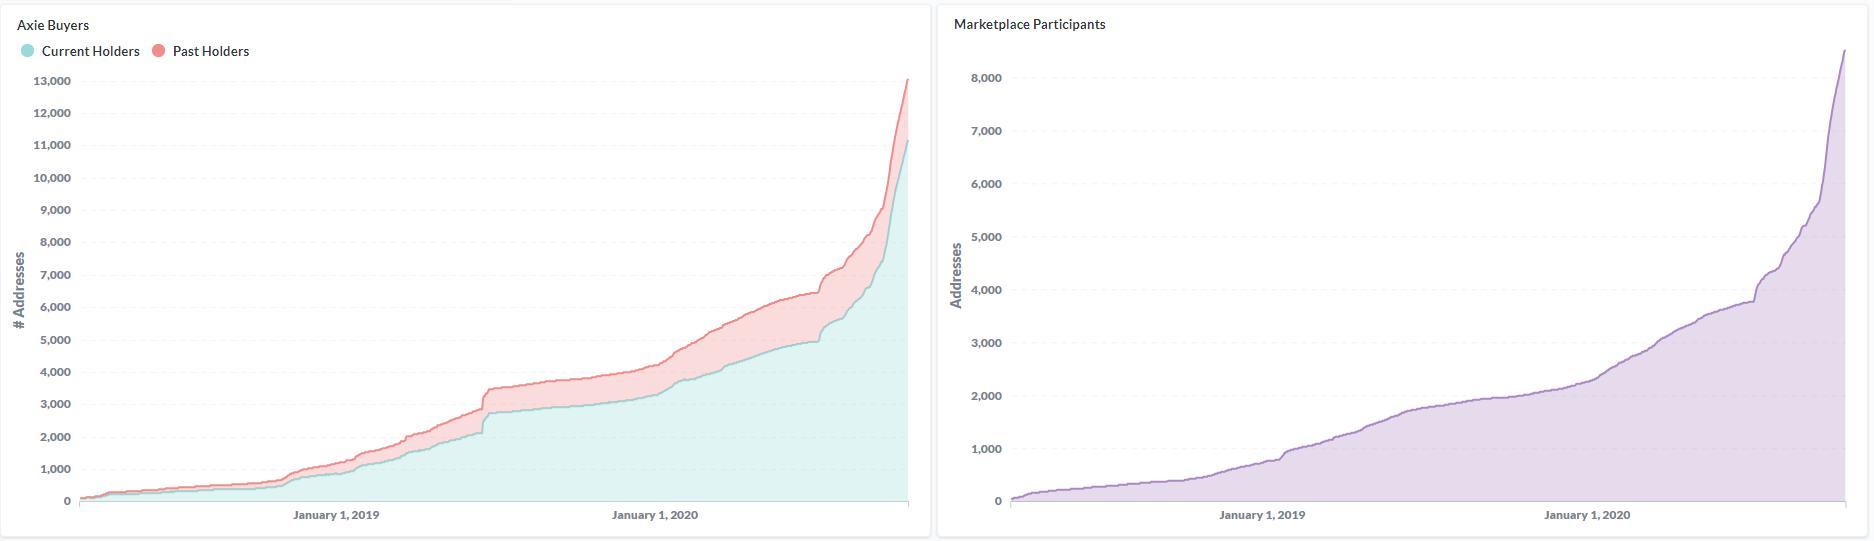Toggle the Past Holders series label

coord(210,51)
